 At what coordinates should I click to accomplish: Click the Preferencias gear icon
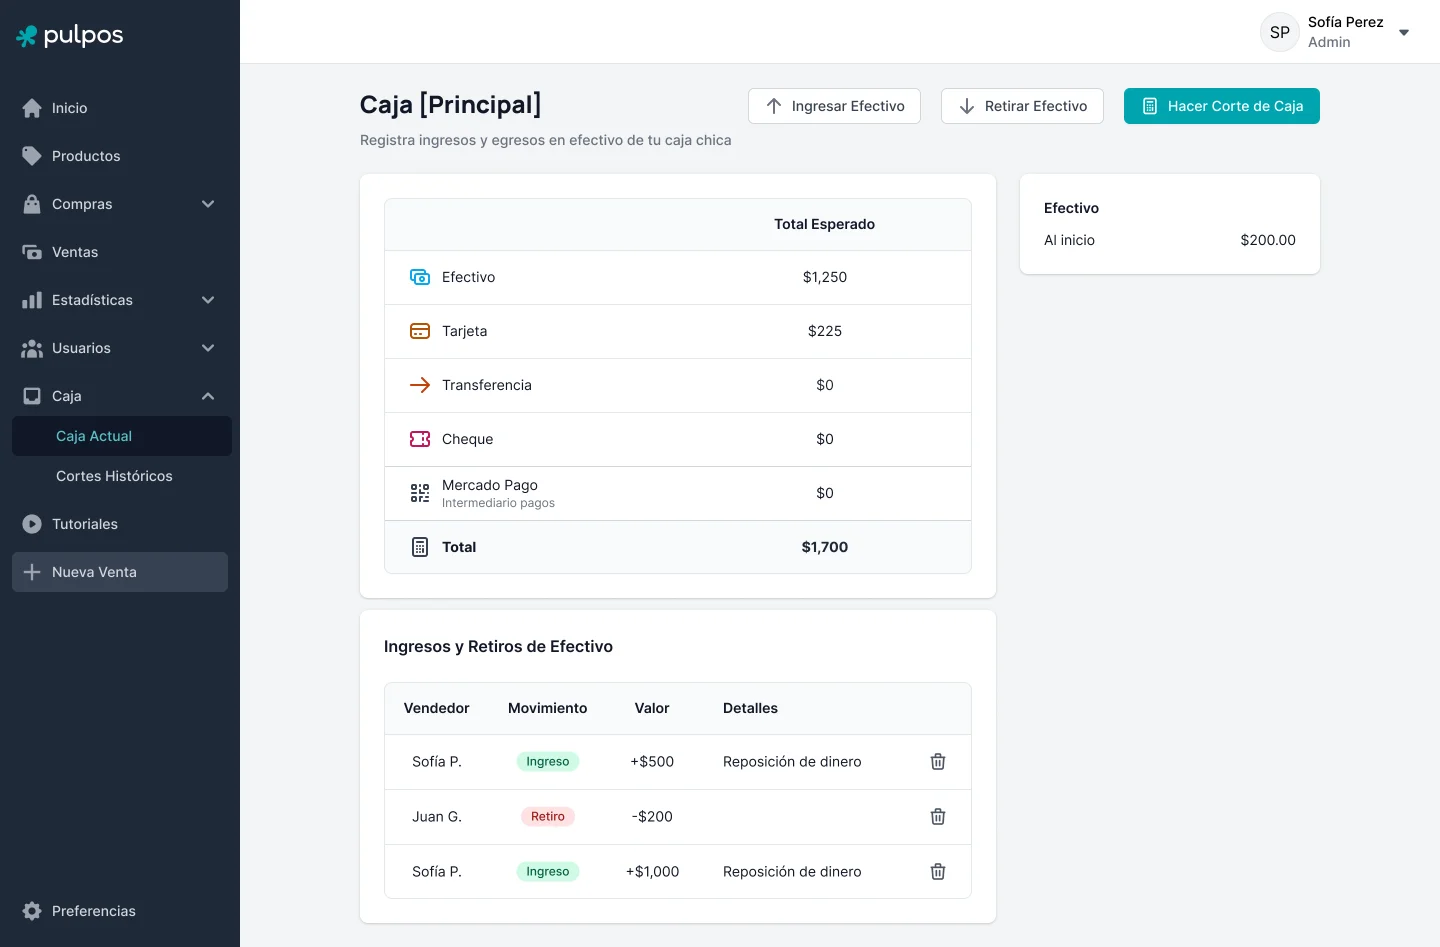point(32,911)
